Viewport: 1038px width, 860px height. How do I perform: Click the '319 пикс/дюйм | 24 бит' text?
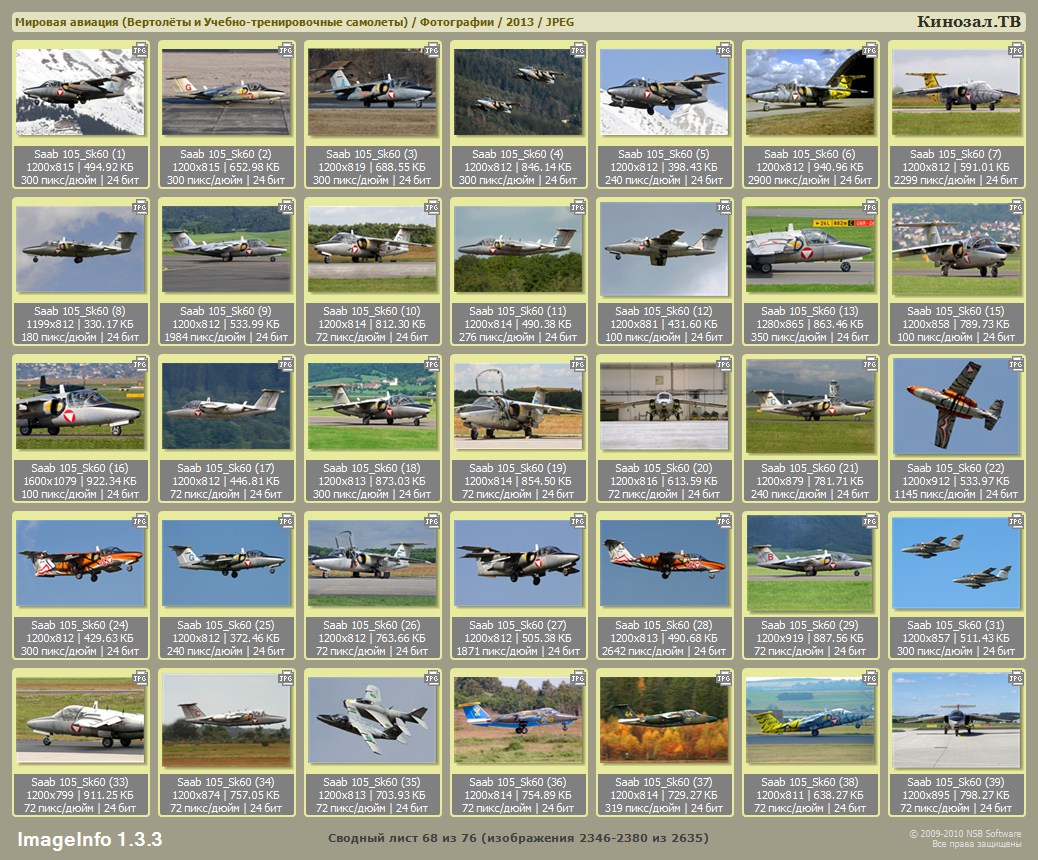[664, 808]
